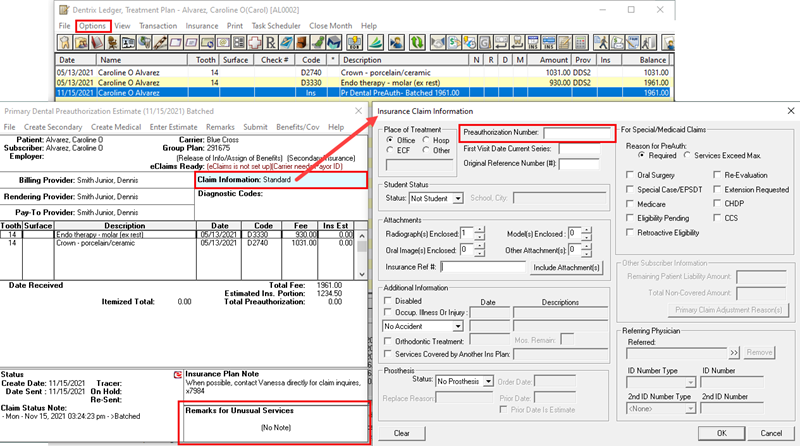This screenshot has width=800, height=446.
Task: Click the Clear button
Action: (x=402, y=433)
